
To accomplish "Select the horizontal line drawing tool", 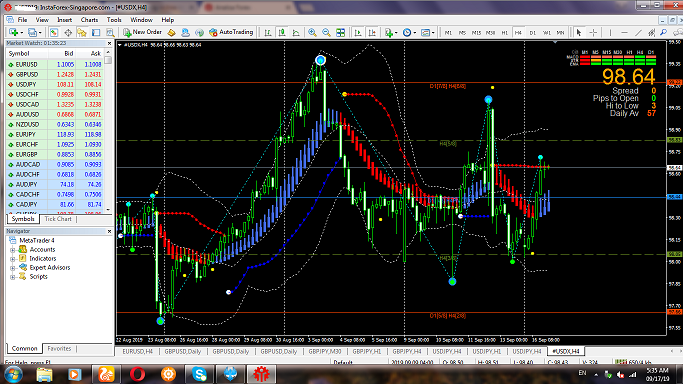I will point(624,32).
